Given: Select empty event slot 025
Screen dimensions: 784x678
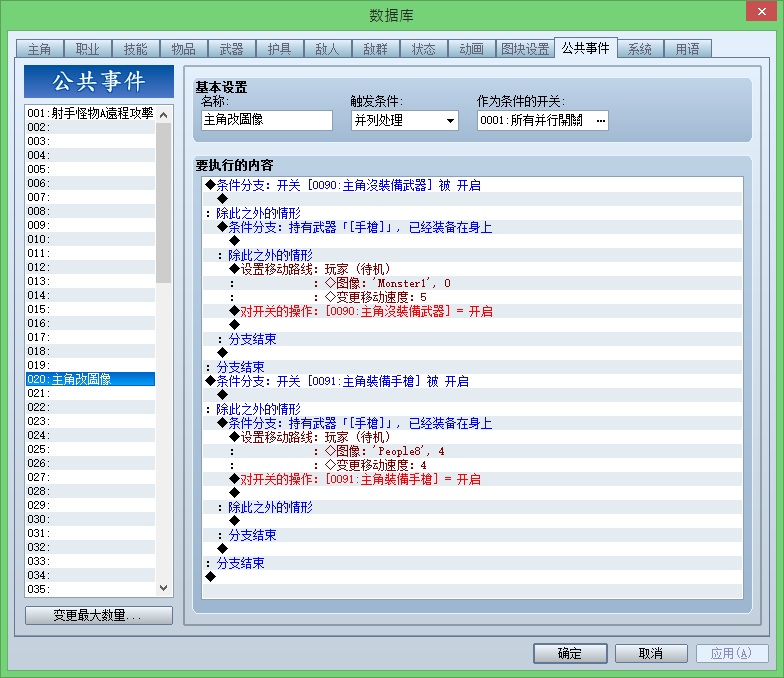Looking at the screenshot, I should pyautogui.click(x=90, y=449).
